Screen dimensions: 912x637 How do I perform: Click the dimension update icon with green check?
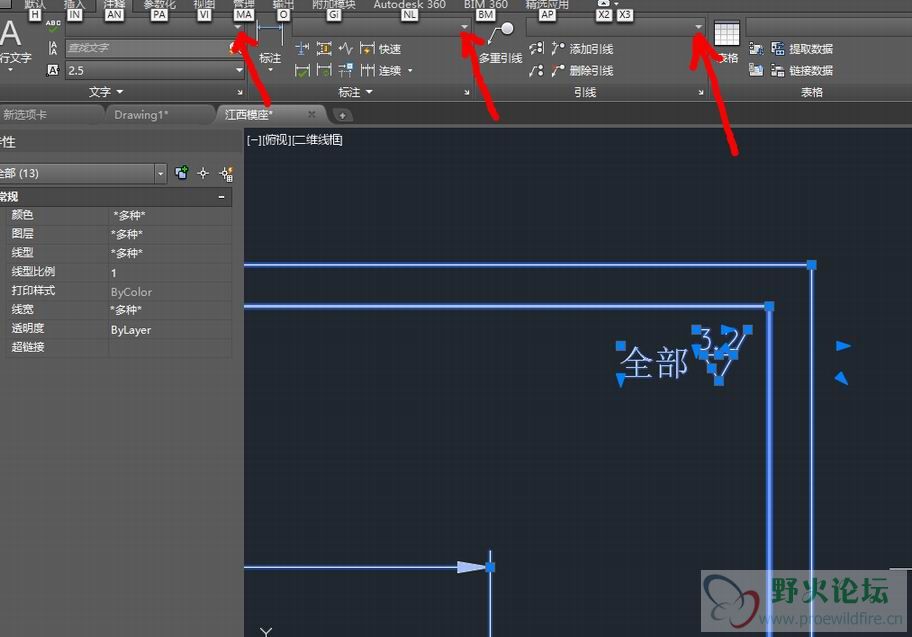[x=302, y=70]
